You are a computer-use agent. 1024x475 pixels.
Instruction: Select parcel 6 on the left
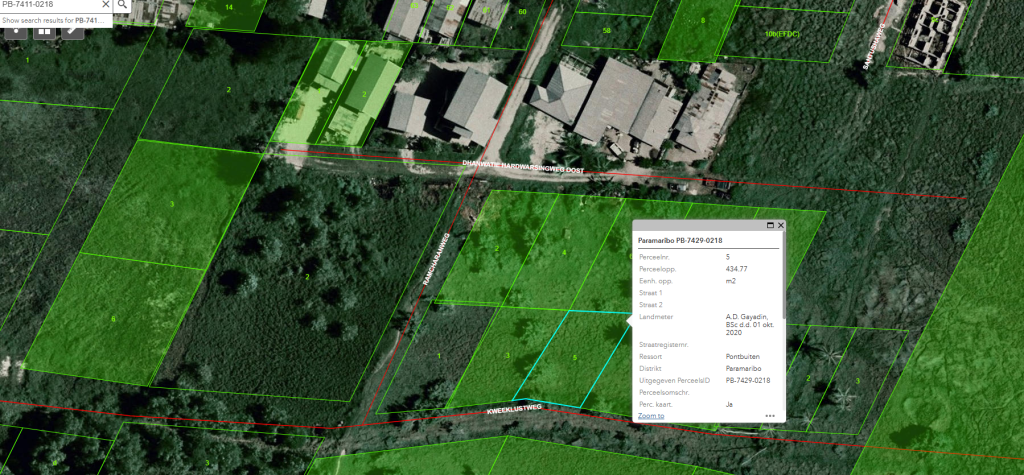pos(113,319)
